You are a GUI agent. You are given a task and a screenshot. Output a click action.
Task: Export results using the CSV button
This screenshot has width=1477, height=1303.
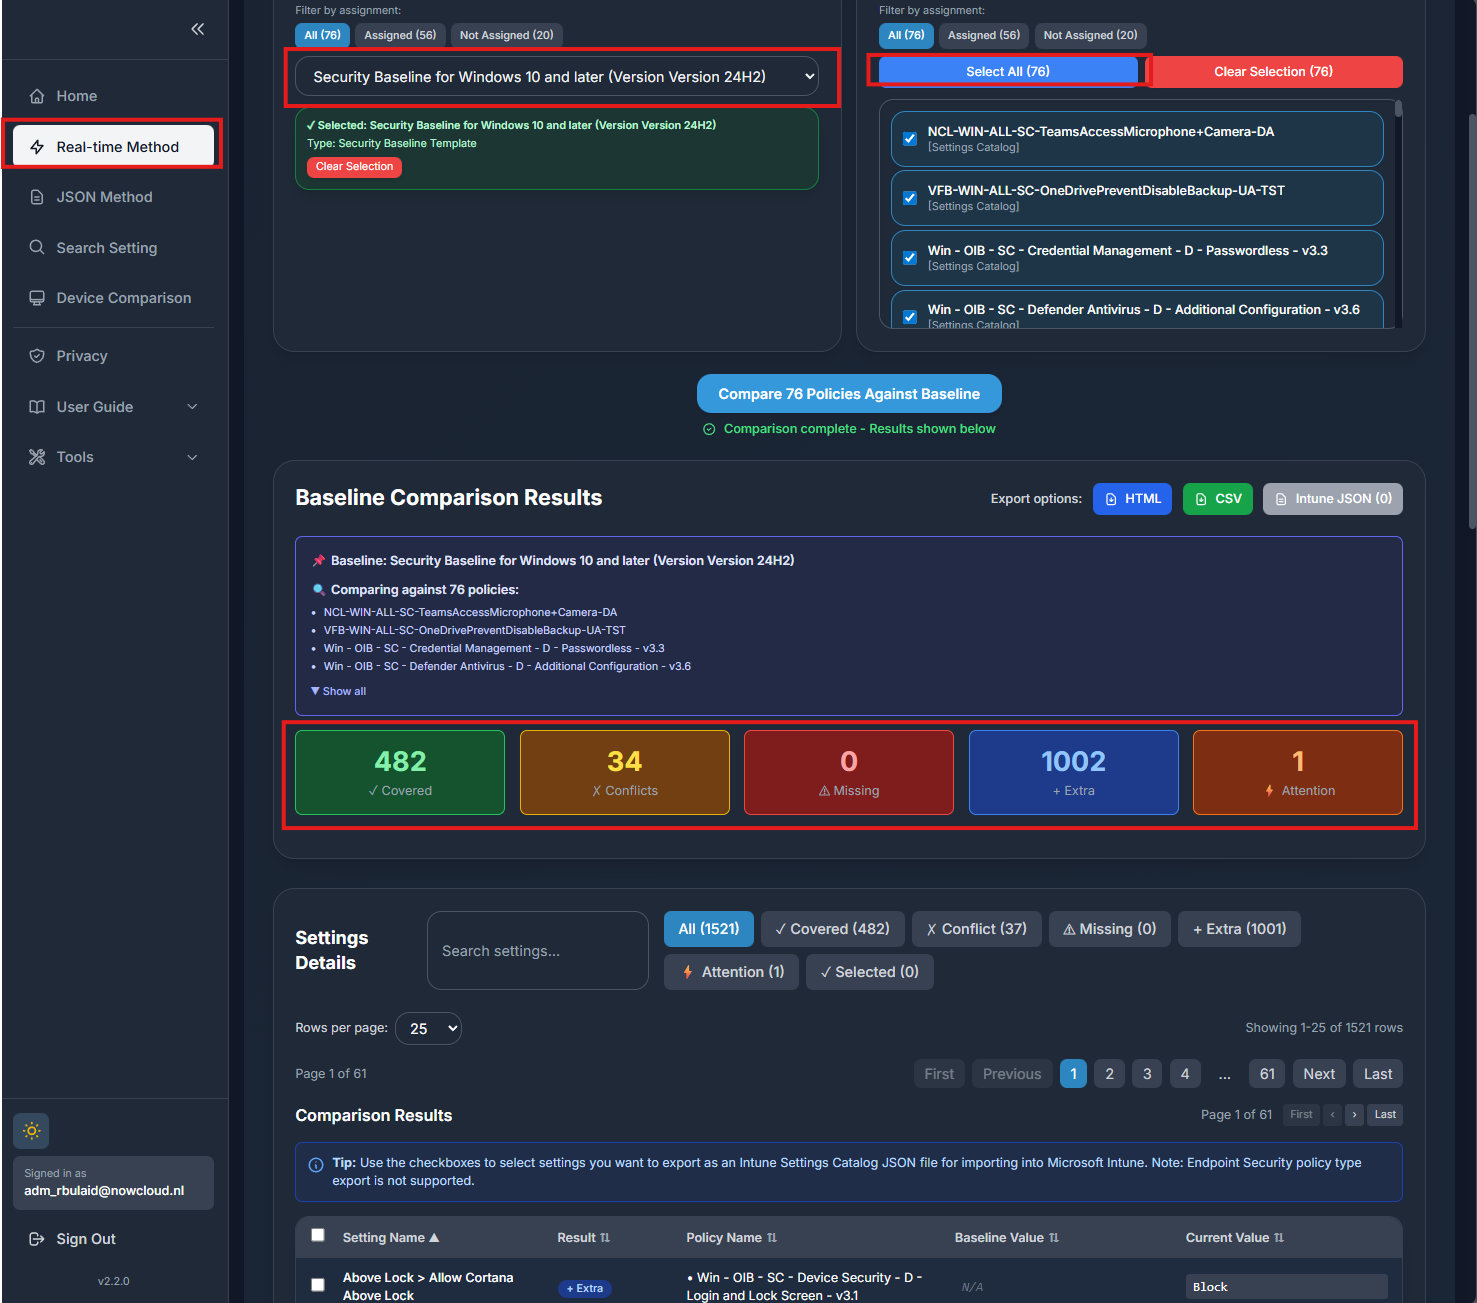click(1217, 499)
